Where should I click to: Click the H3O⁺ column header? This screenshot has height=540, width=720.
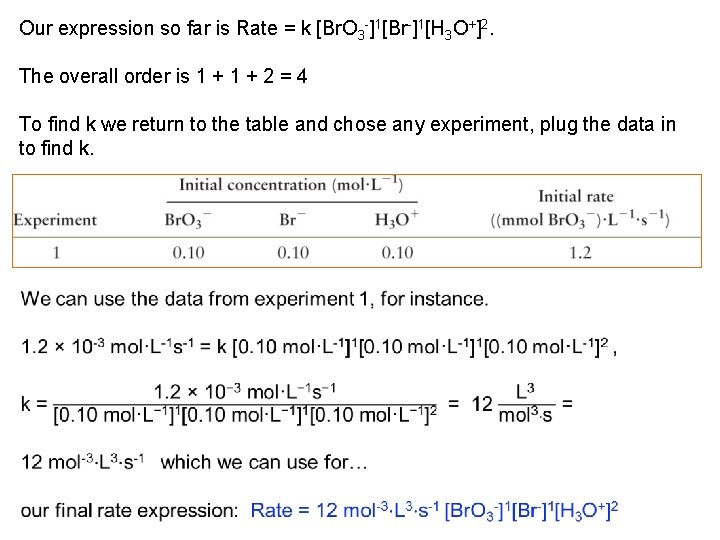point(399,220)
